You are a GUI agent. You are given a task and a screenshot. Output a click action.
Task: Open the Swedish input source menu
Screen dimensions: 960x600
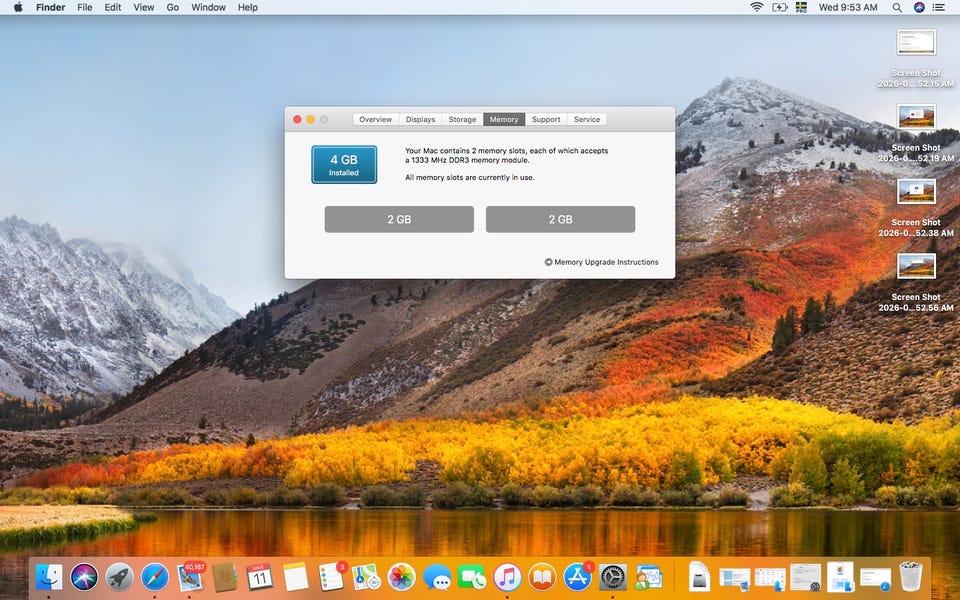(x=801, y=7)
